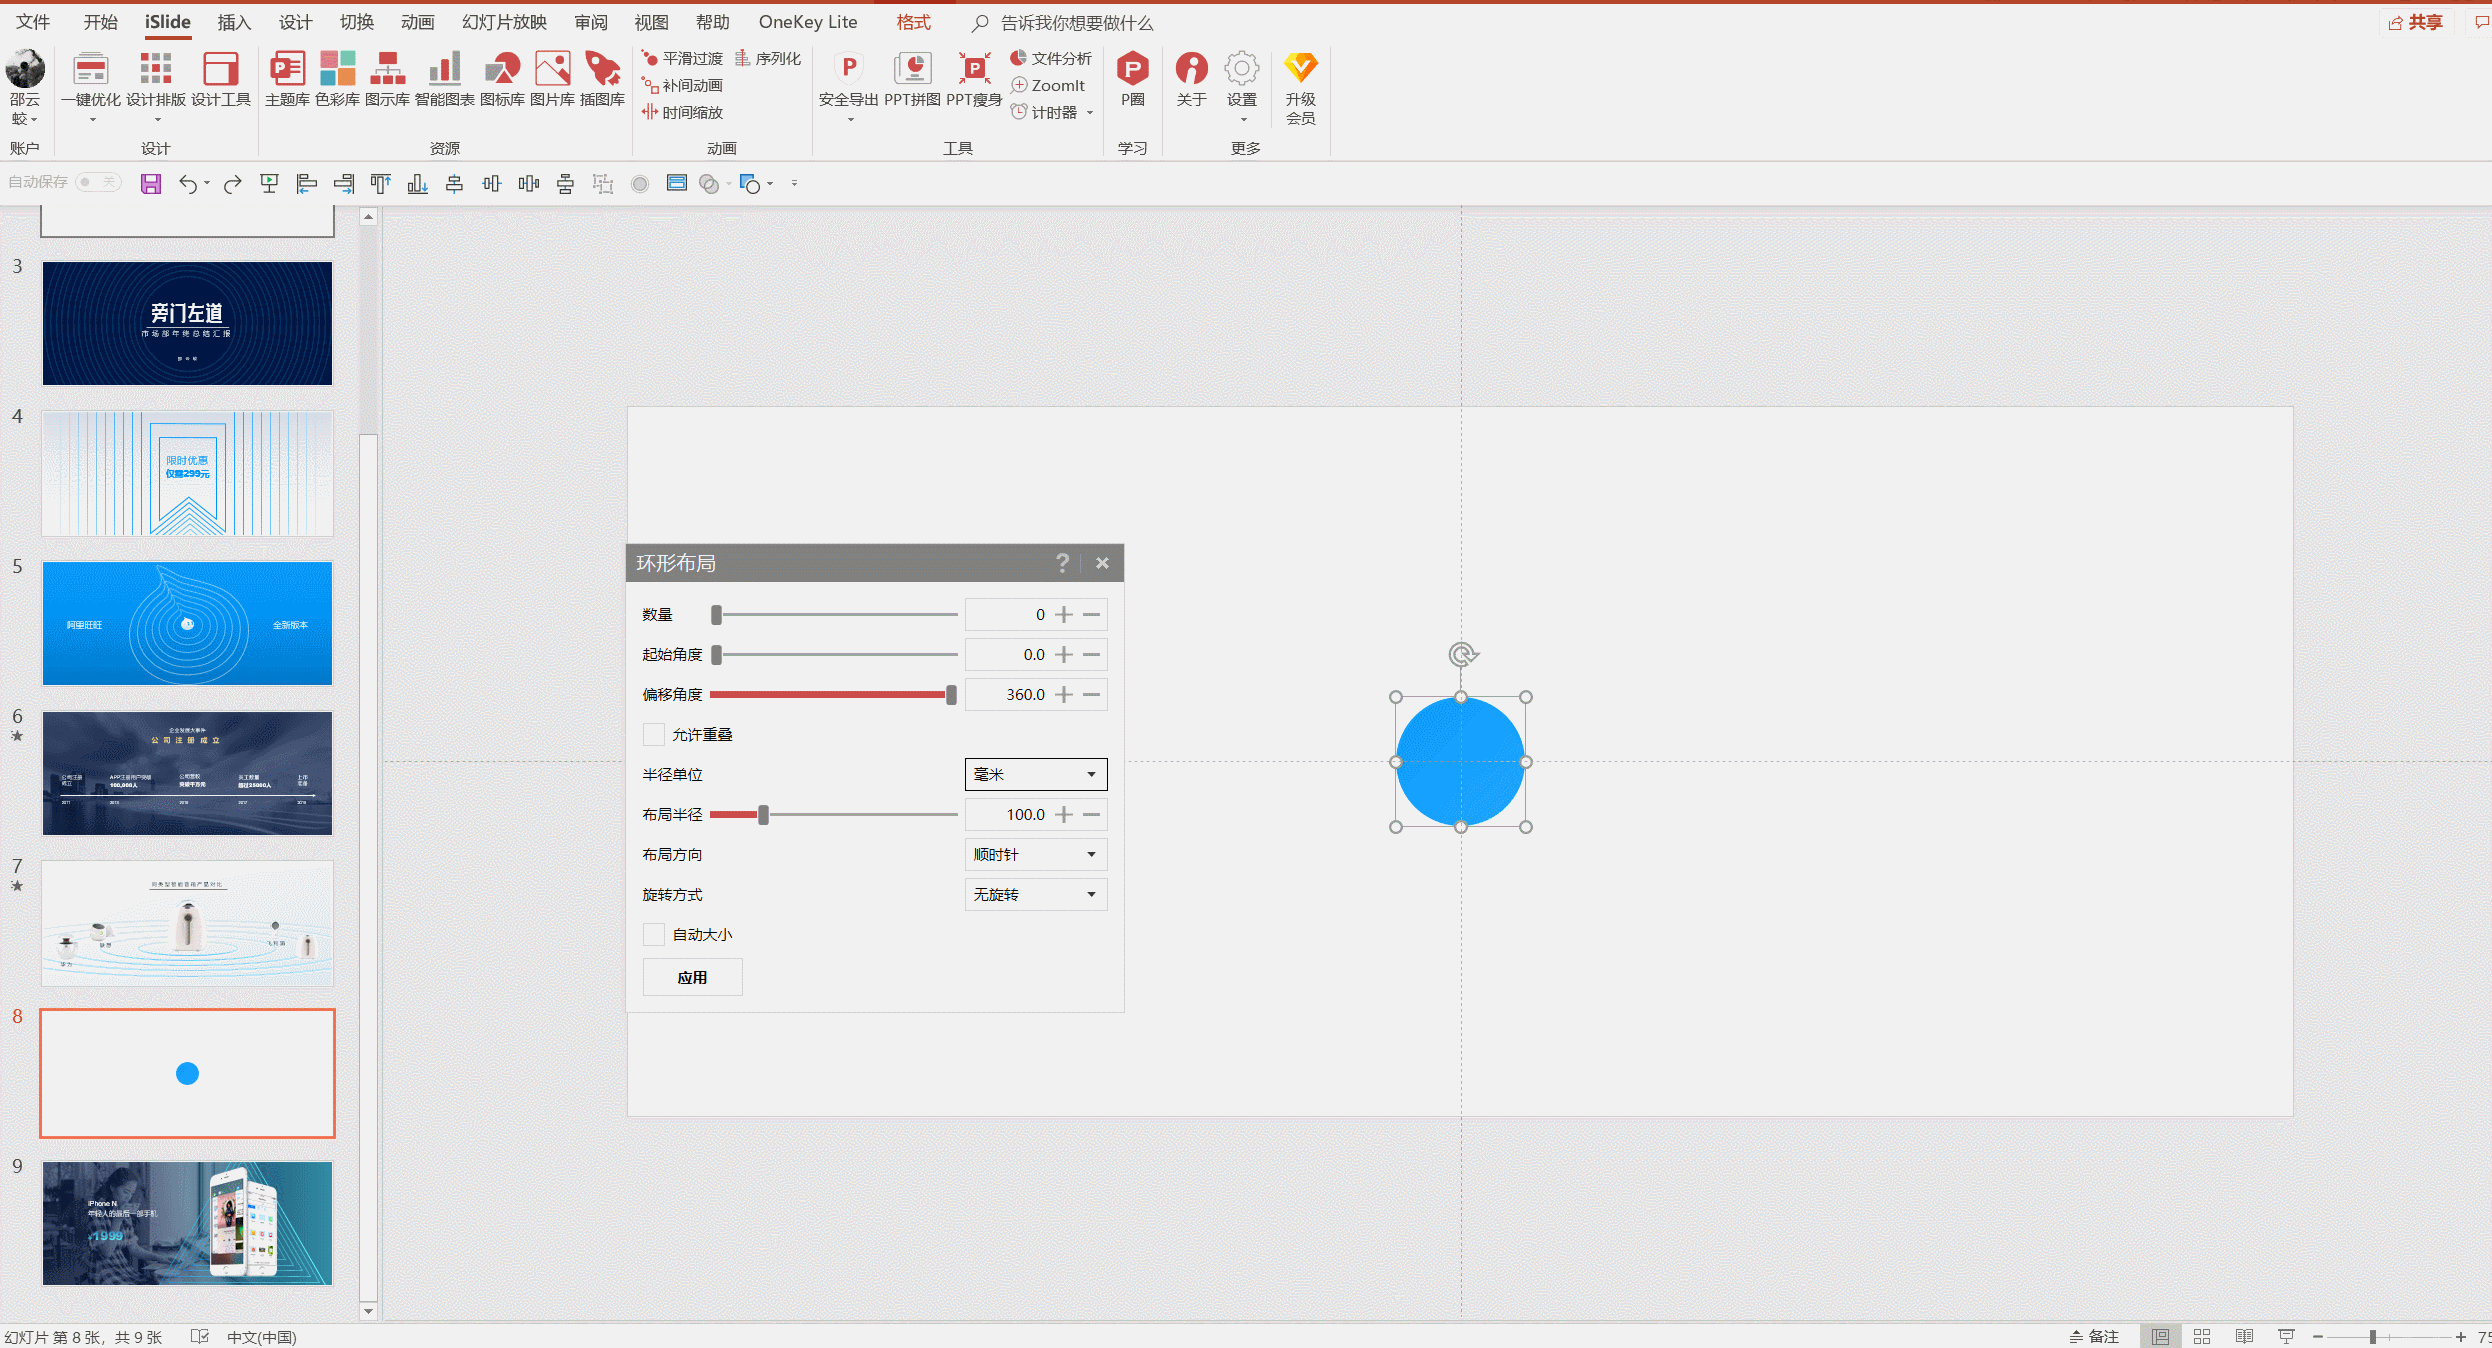This screenshot has width=2492, height=1348.
Task: Expand the 设置 settings dropdown
Action: point(1243,120)
